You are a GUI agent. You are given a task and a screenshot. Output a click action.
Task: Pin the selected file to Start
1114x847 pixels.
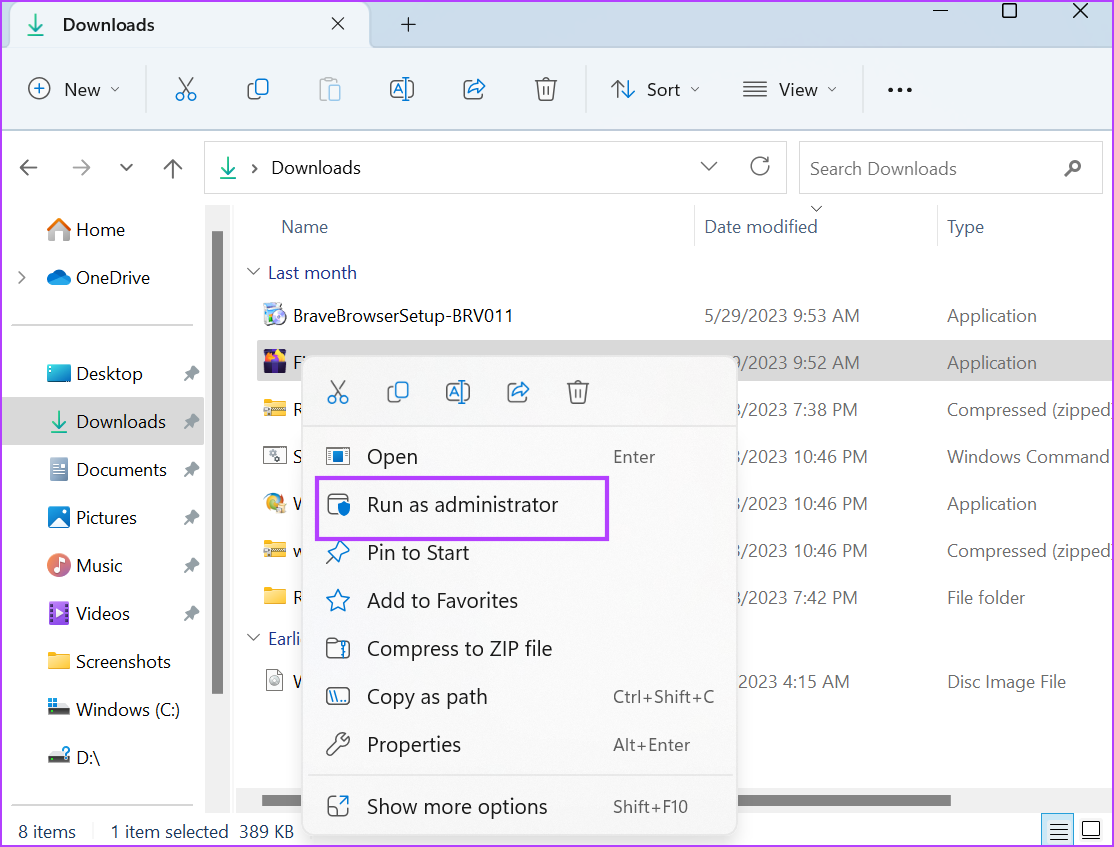420,552
